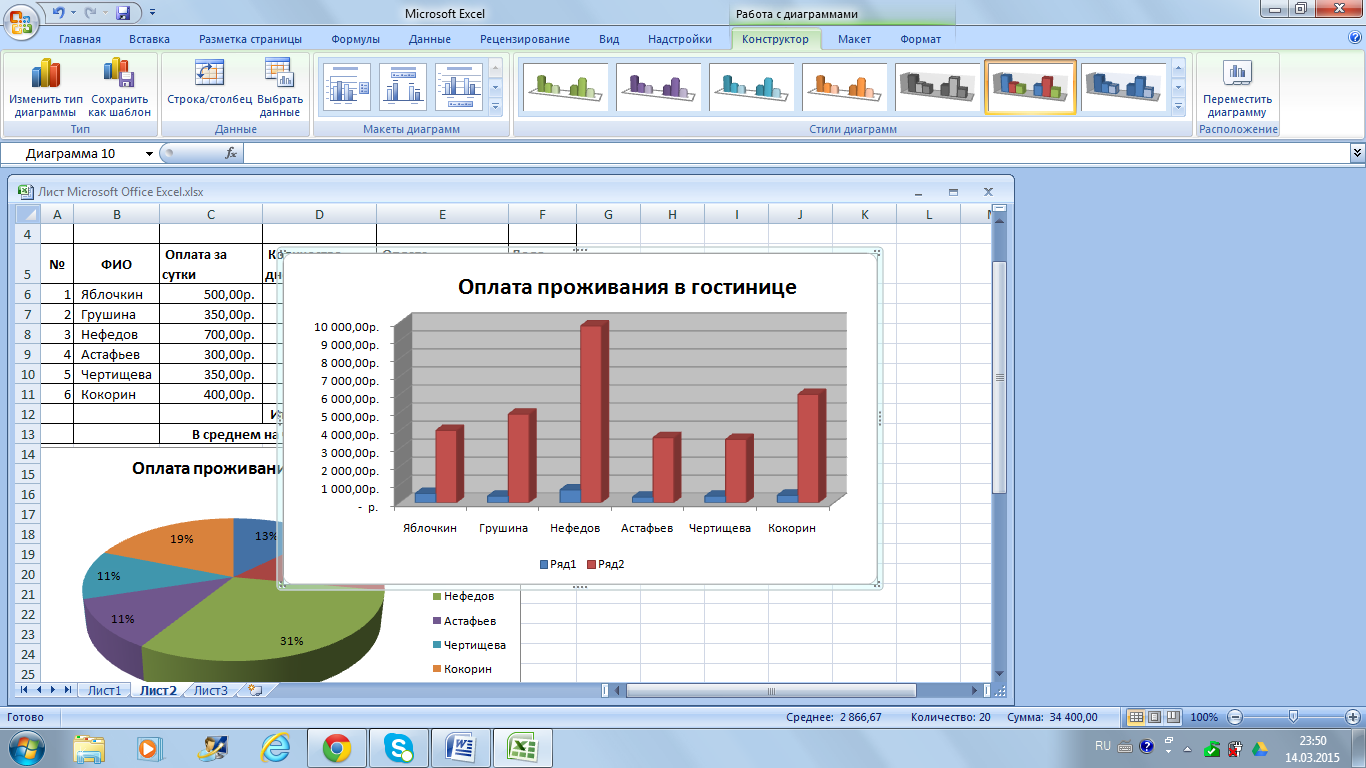
Task: Click the Excel Help question mark icon
Action: [1354, 37]
